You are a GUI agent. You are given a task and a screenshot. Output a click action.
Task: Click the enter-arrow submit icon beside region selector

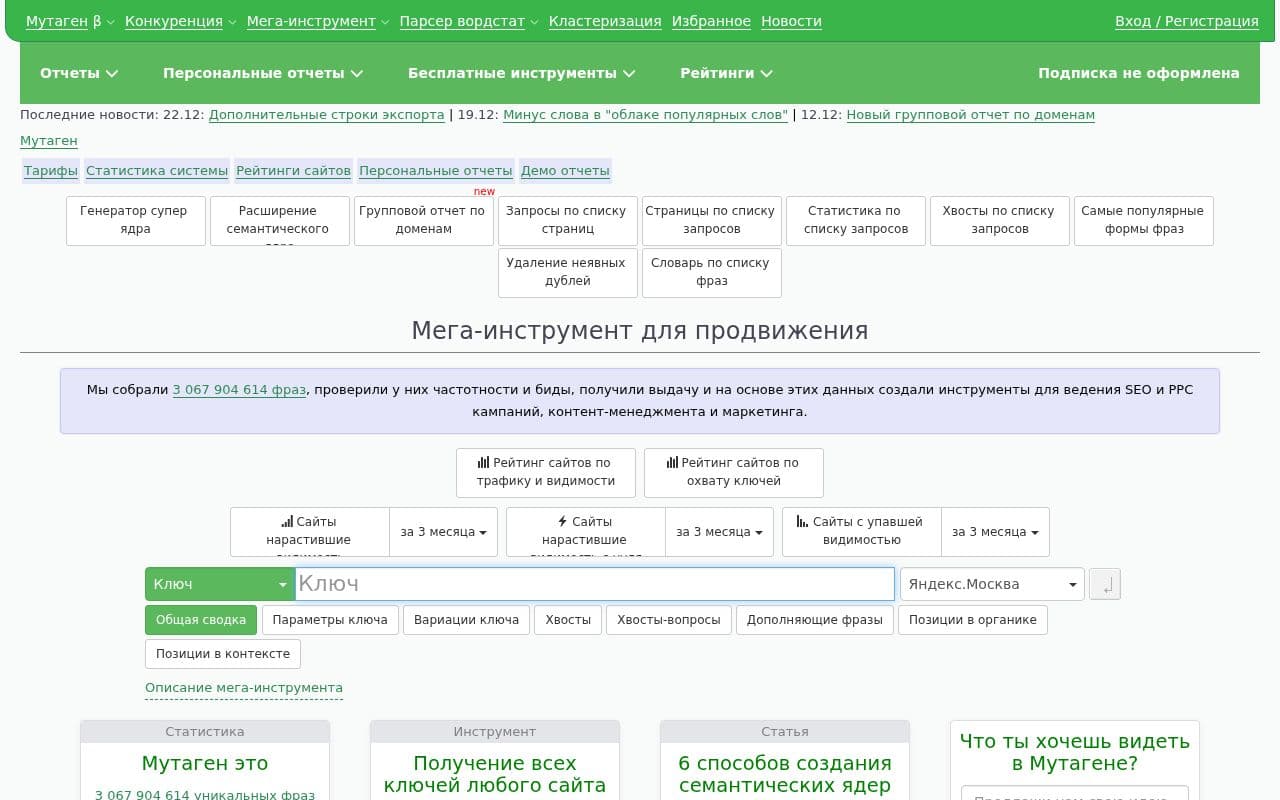click(x=1104, y=585)
